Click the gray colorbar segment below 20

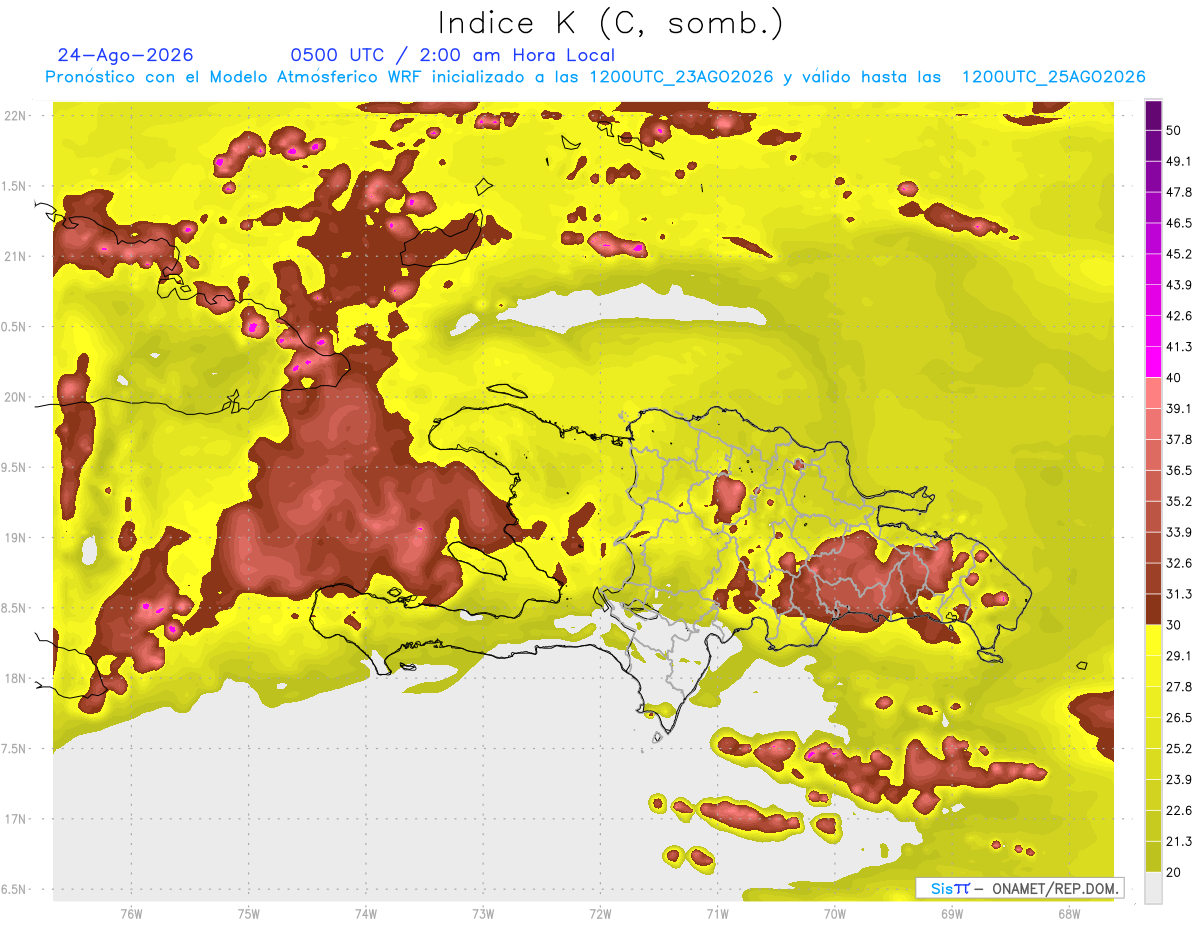coord(1153,887)
